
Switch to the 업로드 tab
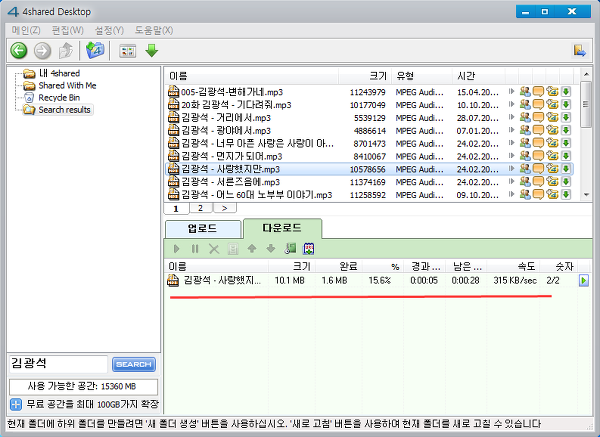point(203,229)
